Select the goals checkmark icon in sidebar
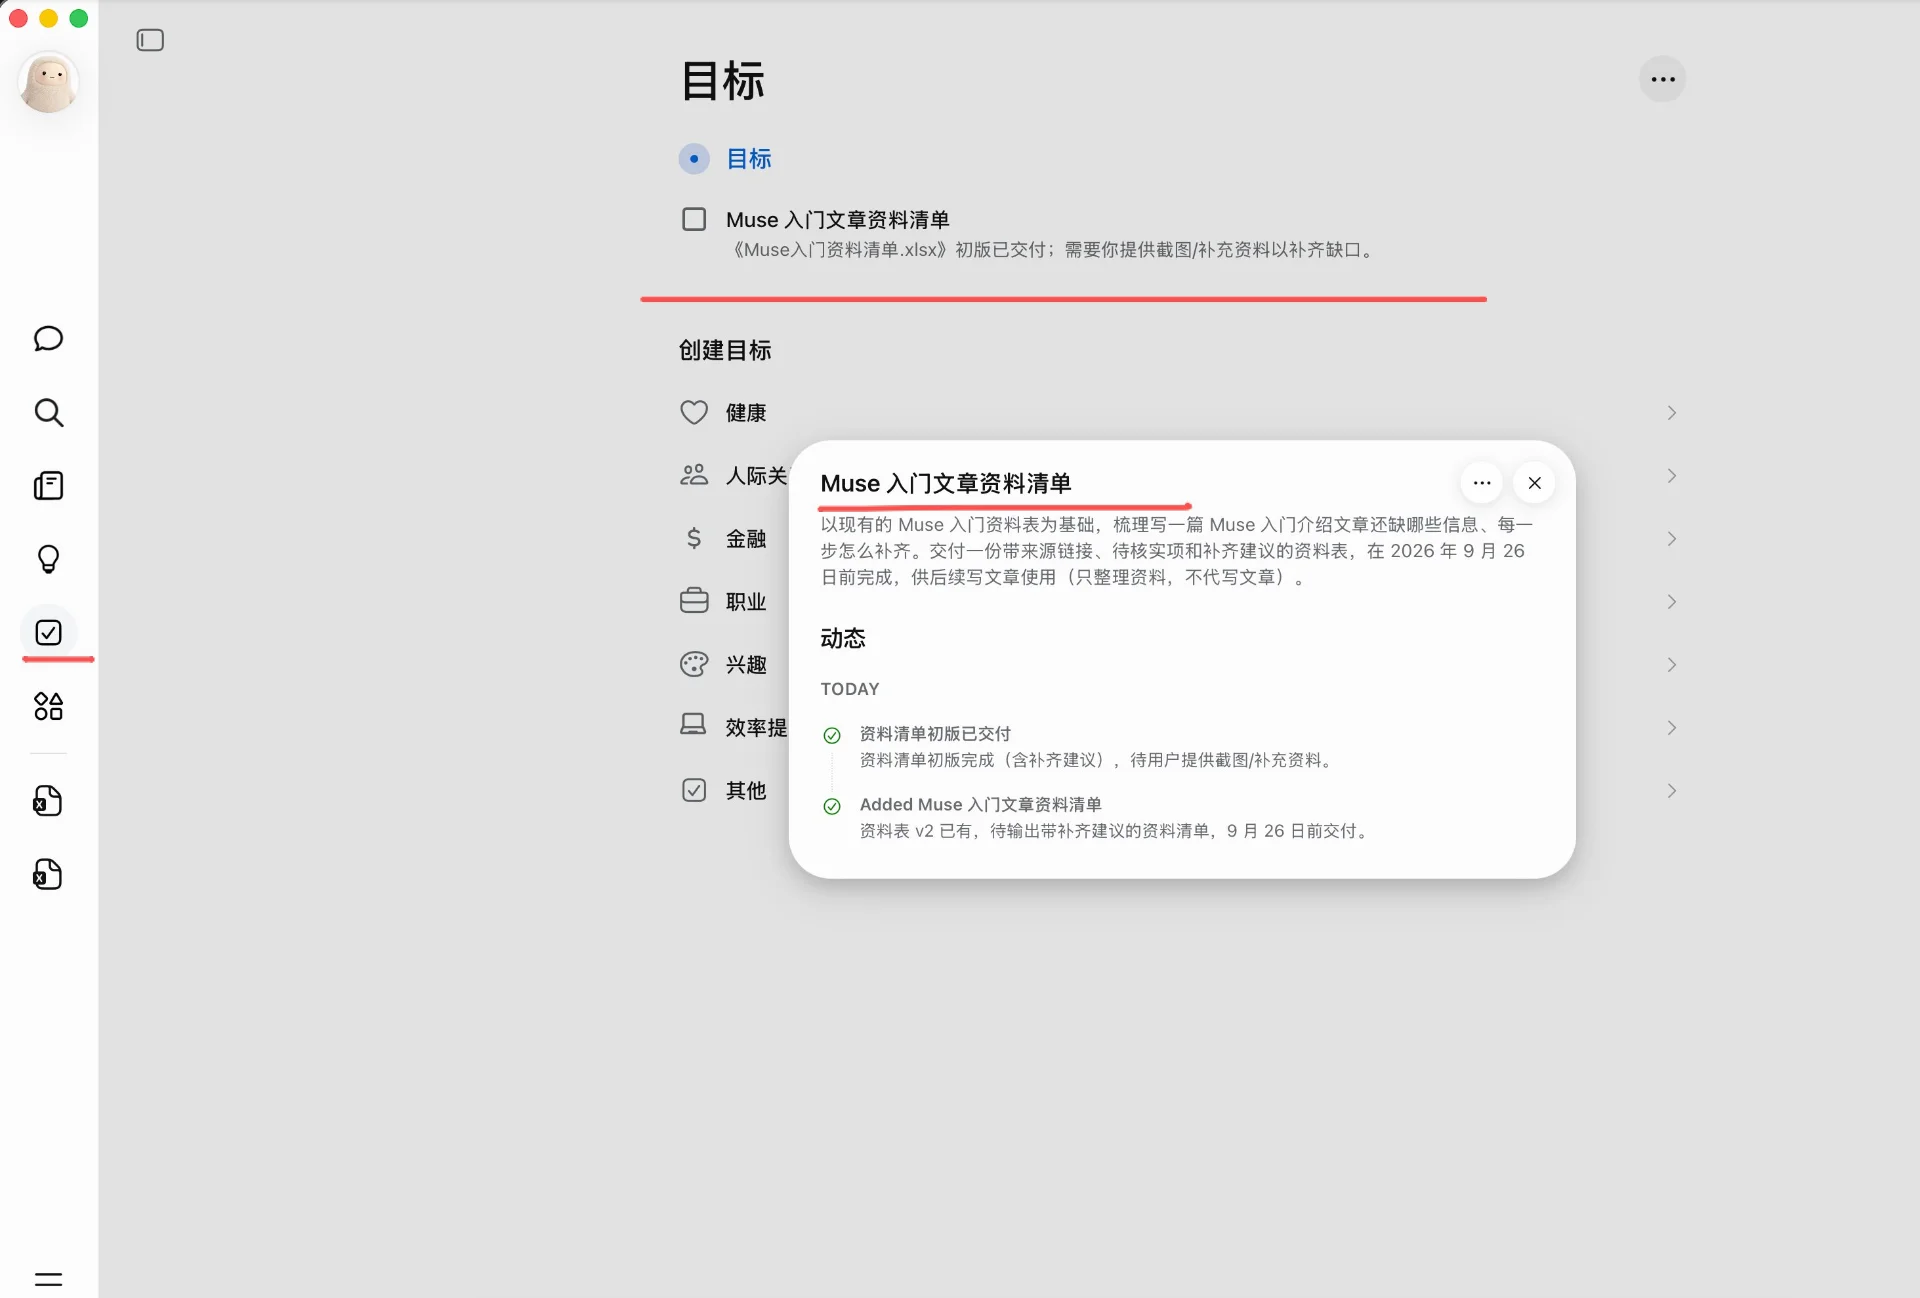 point(48,632)
